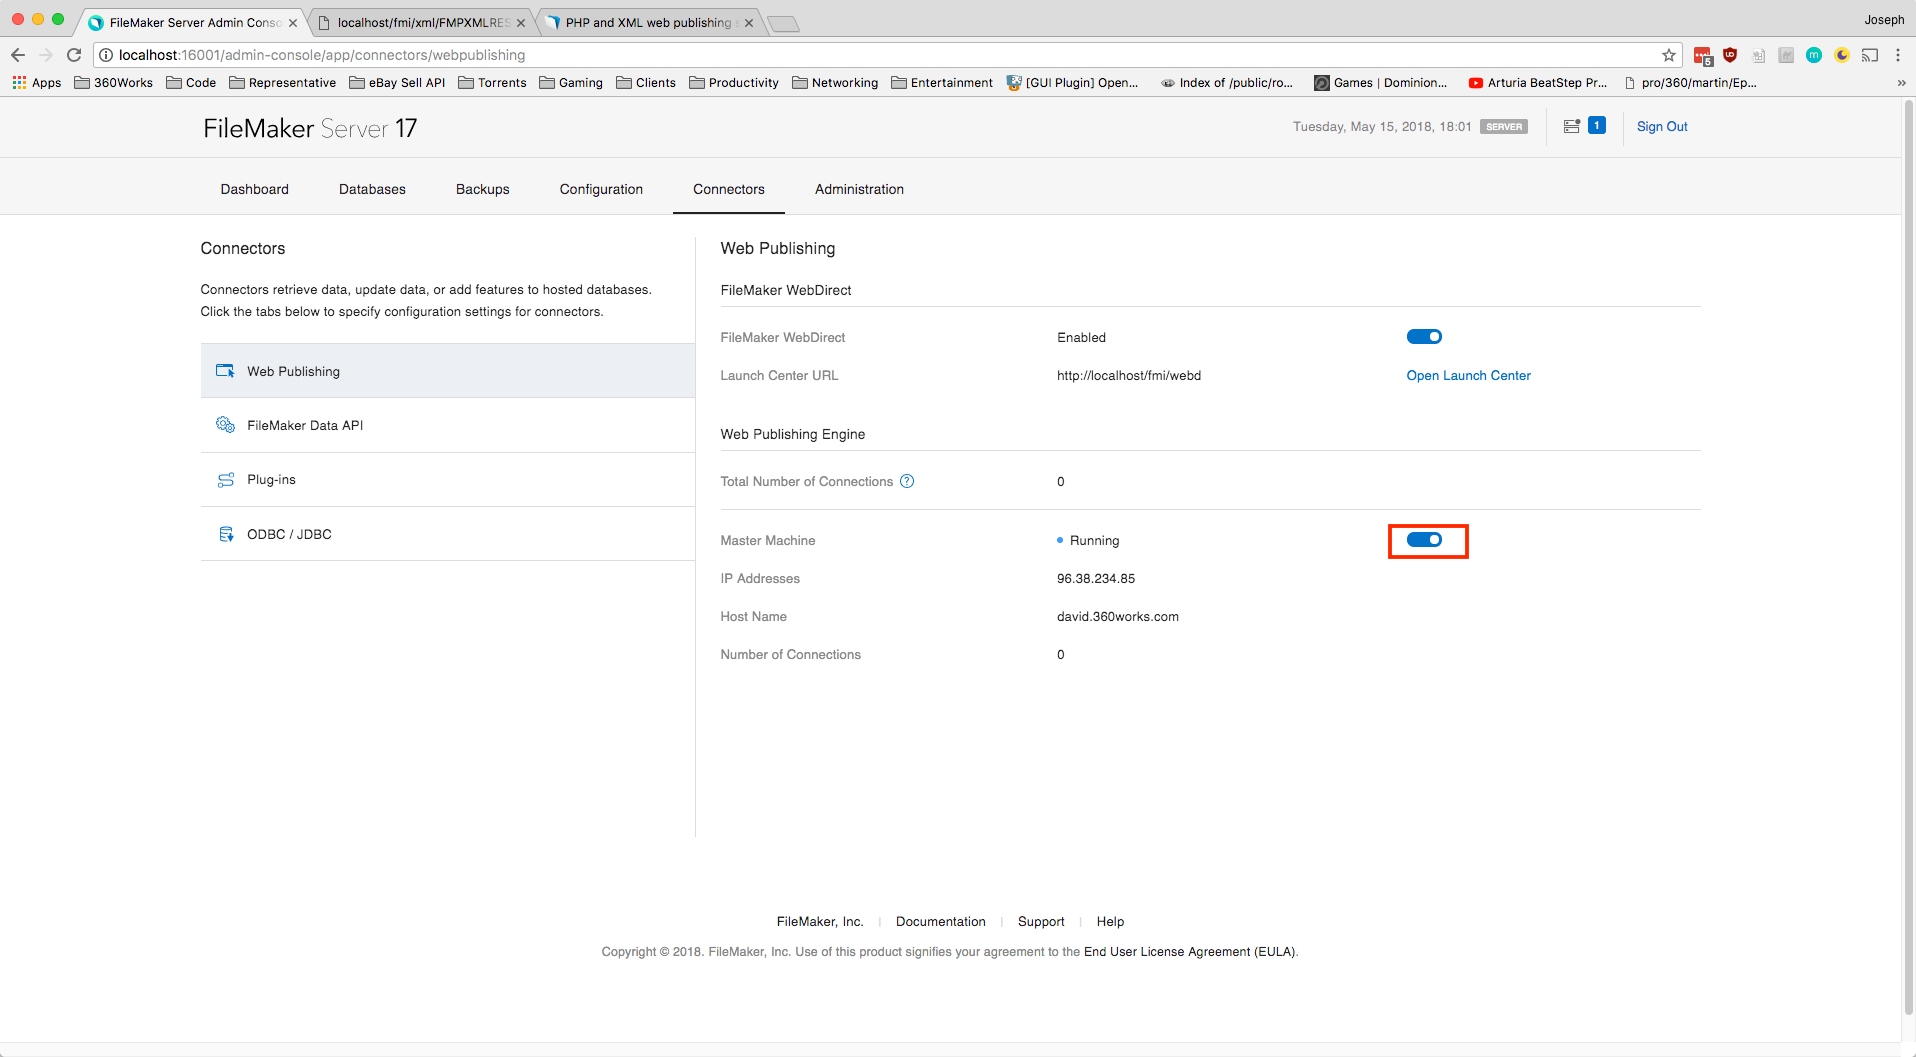Open the Arturia BeatStep Pr... YouTube bookmark
1916x1057 pixels.
1537,83
